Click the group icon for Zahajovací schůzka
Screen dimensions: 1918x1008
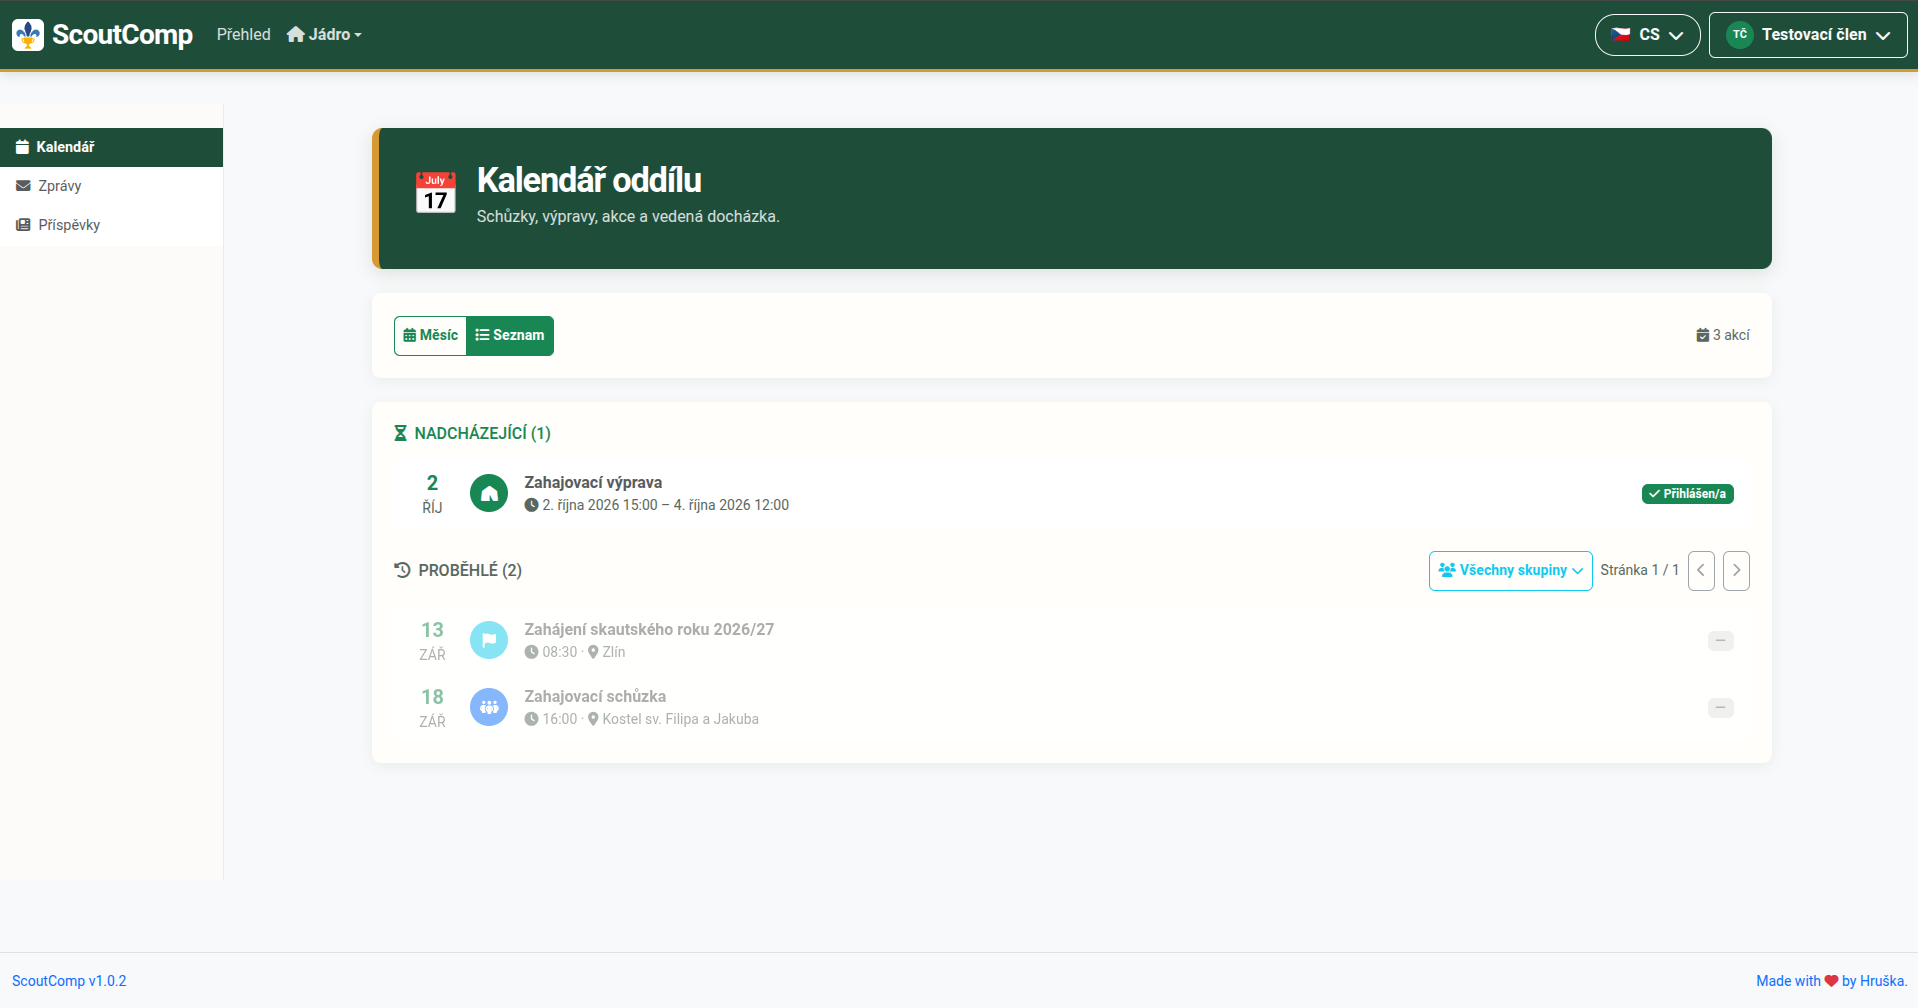coord(489,707)
